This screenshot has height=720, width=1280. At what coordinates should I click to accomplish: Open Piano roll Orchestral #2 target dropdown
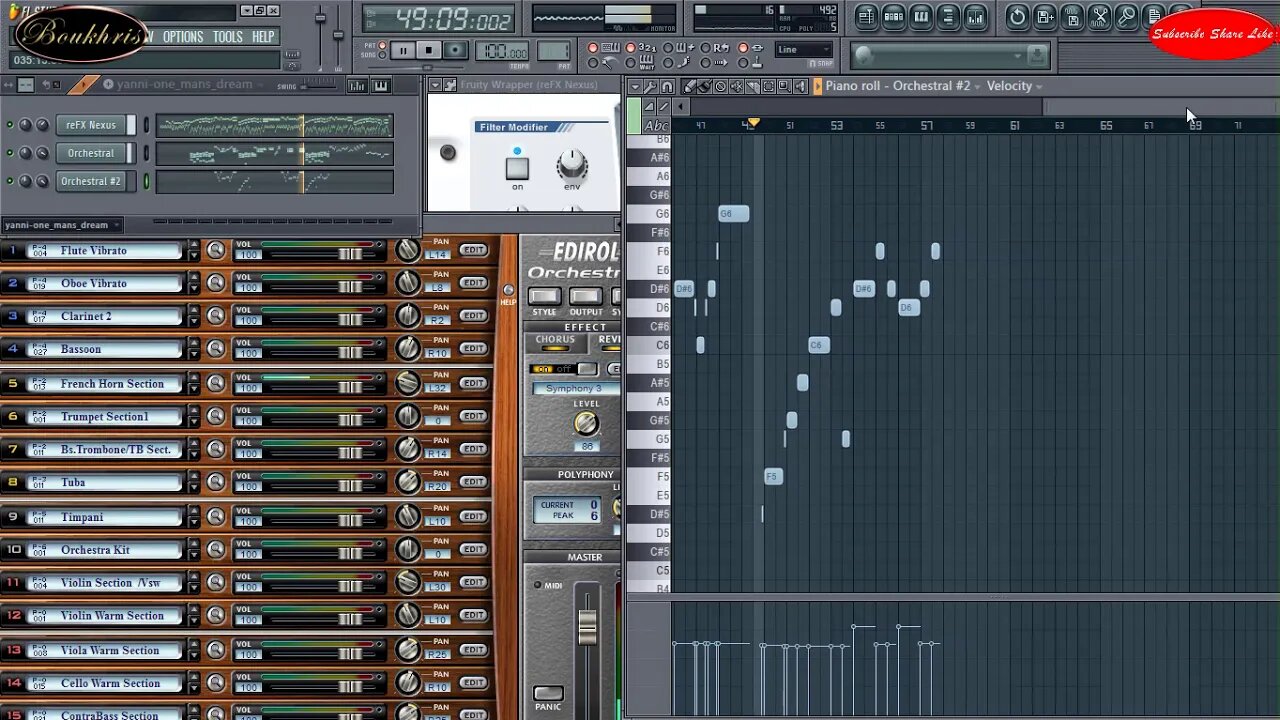point(935,86)
